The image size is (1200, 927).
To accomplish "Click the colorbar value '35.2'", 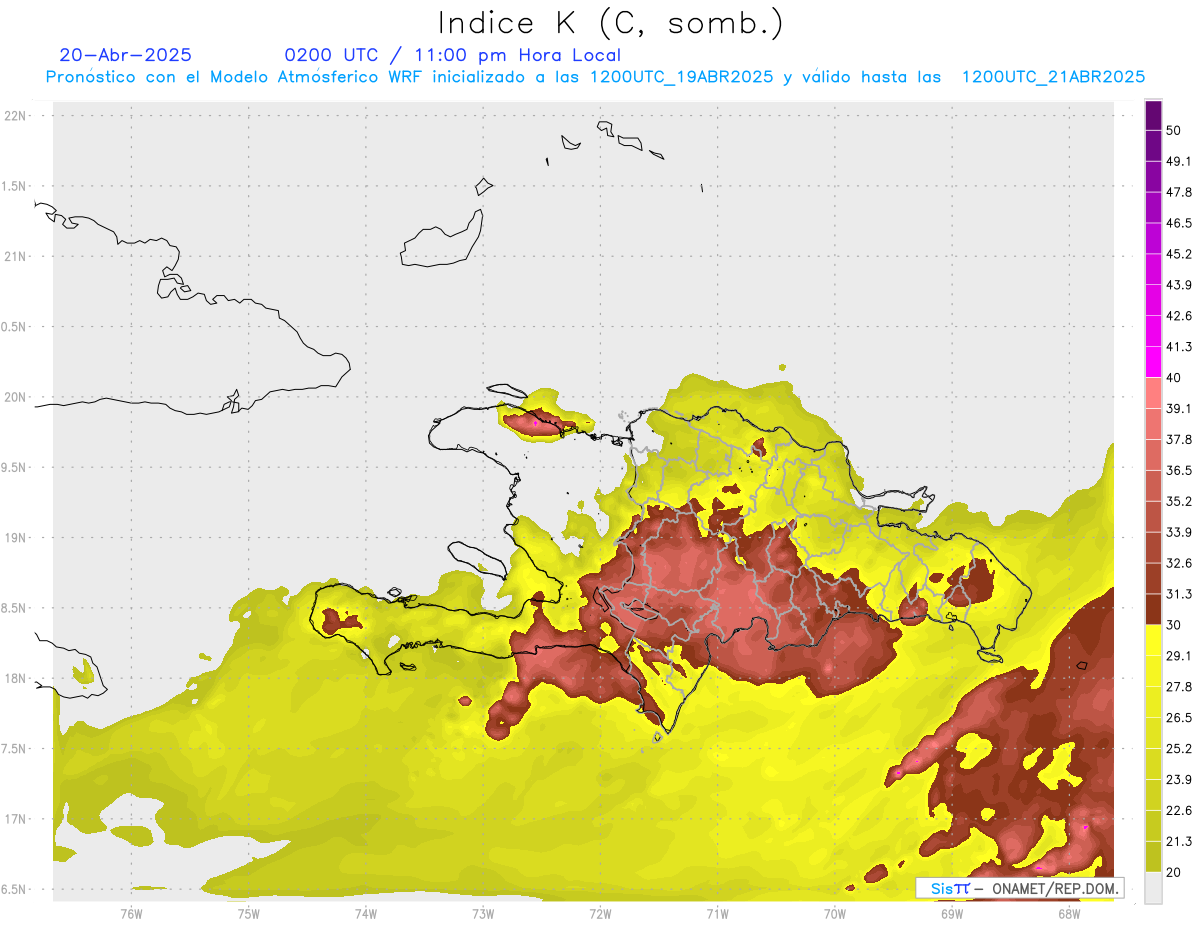I will tap(1179, 502).
